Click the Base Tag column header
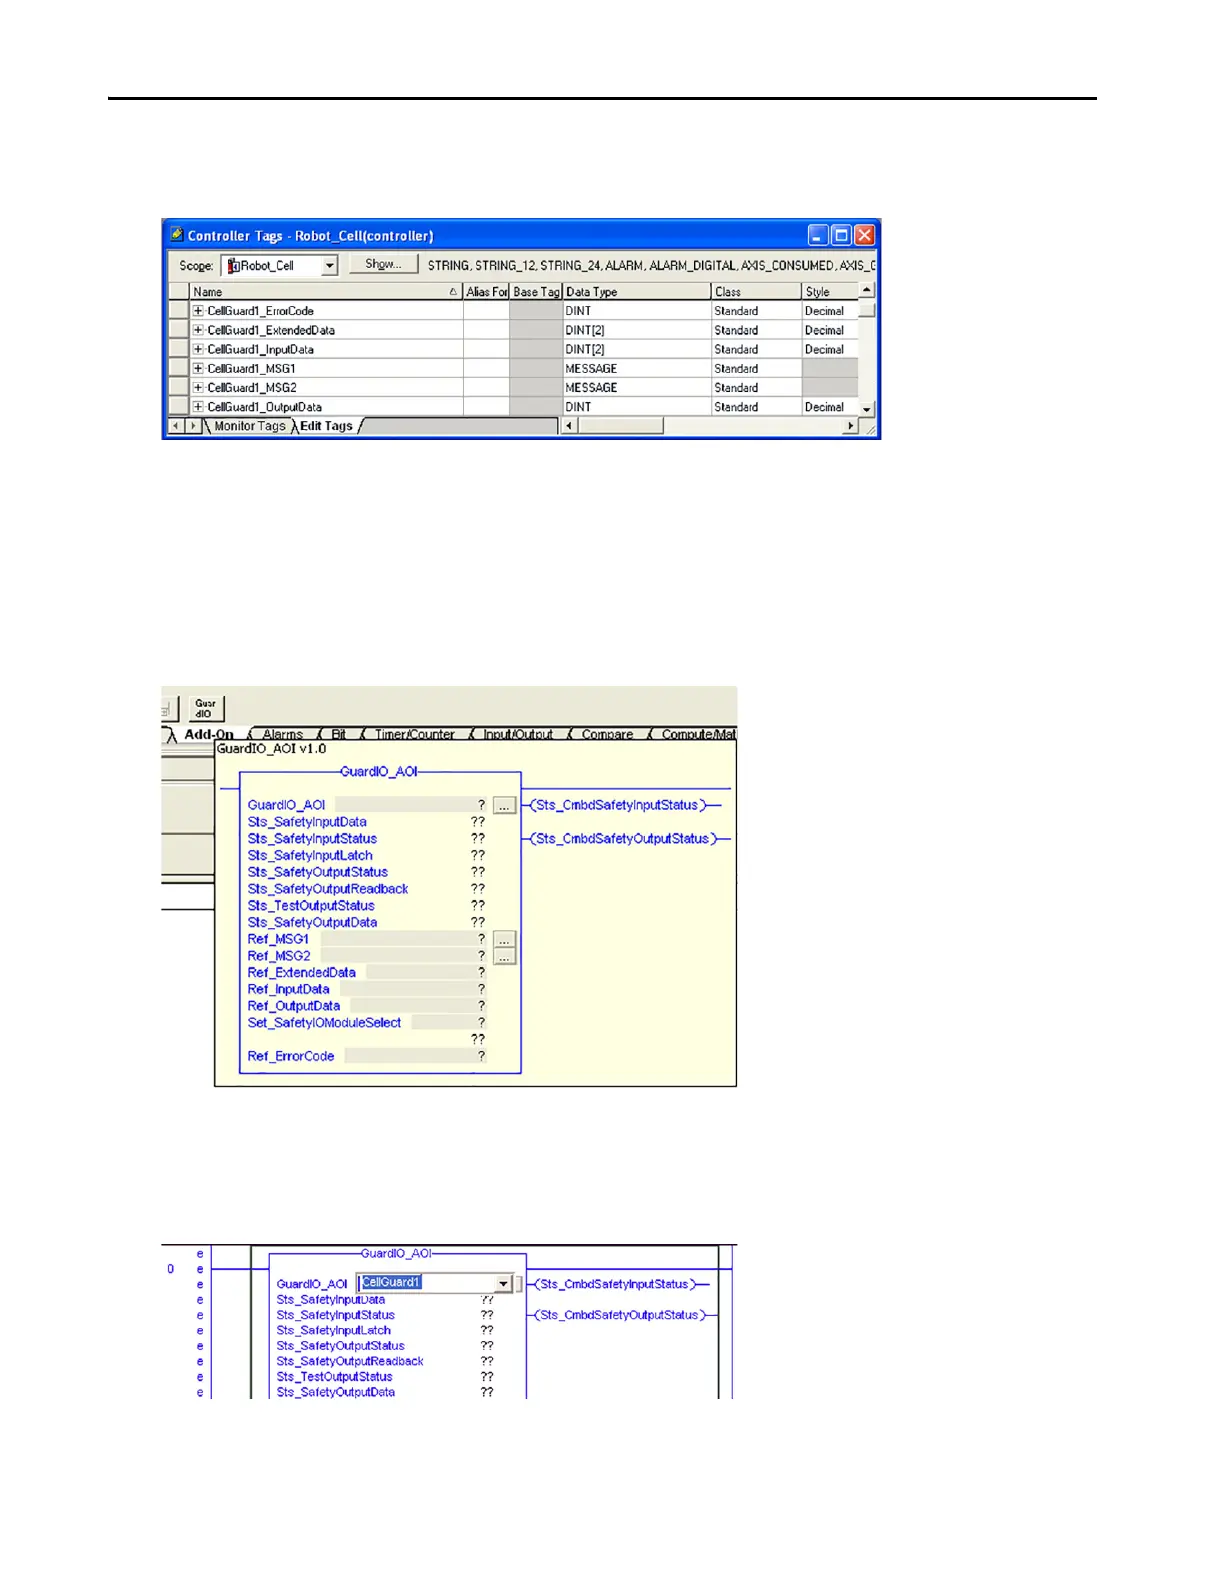1224x1584 pixels. pyautogui.click(x=536, y=292)
